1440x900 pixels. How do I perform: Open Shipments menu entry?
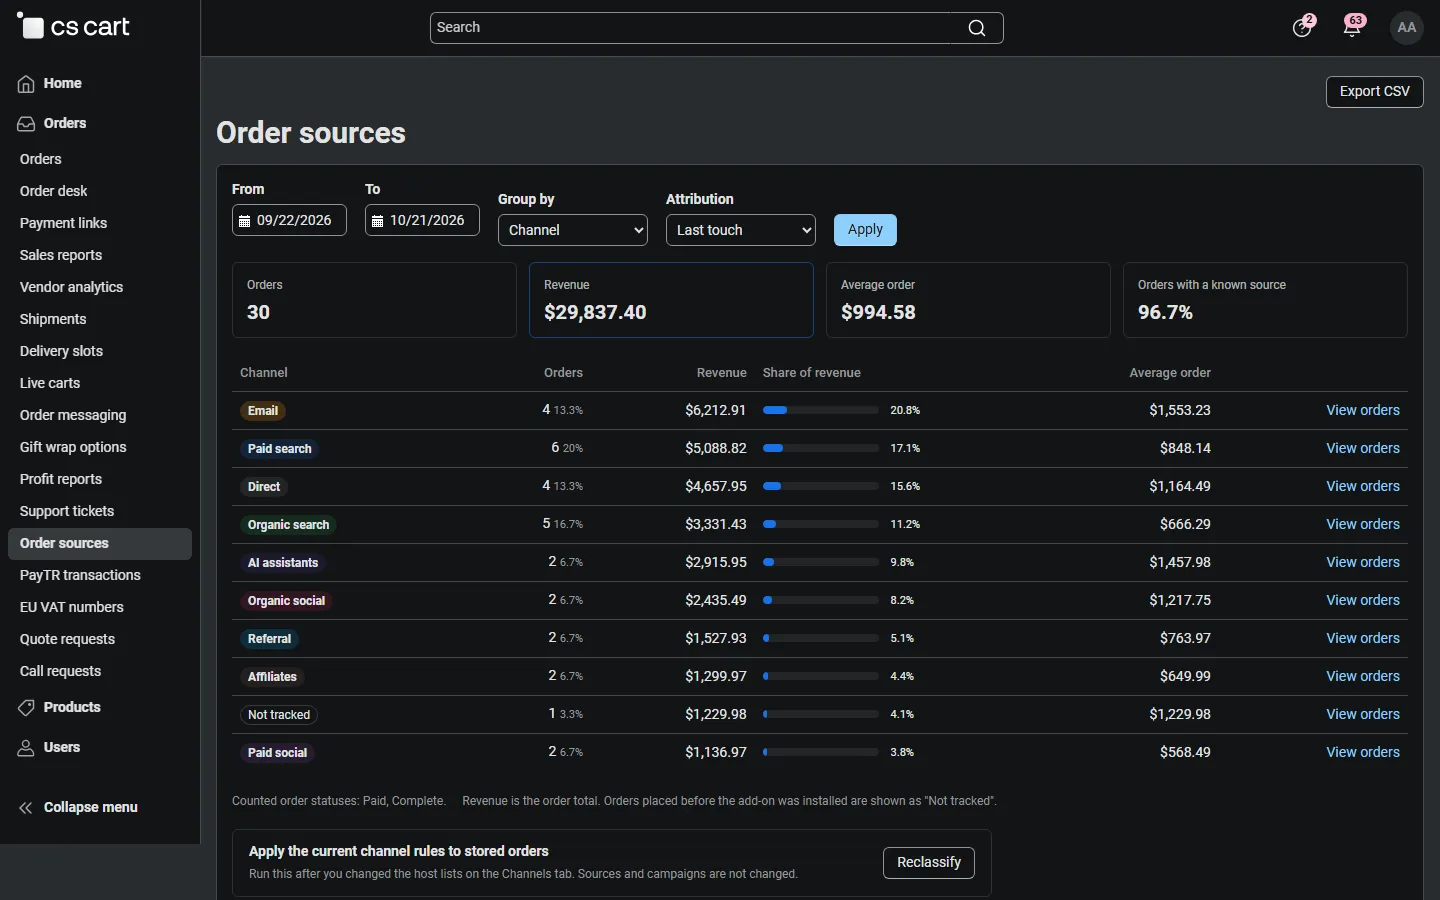pyautogui.click(x=53, y=319)
